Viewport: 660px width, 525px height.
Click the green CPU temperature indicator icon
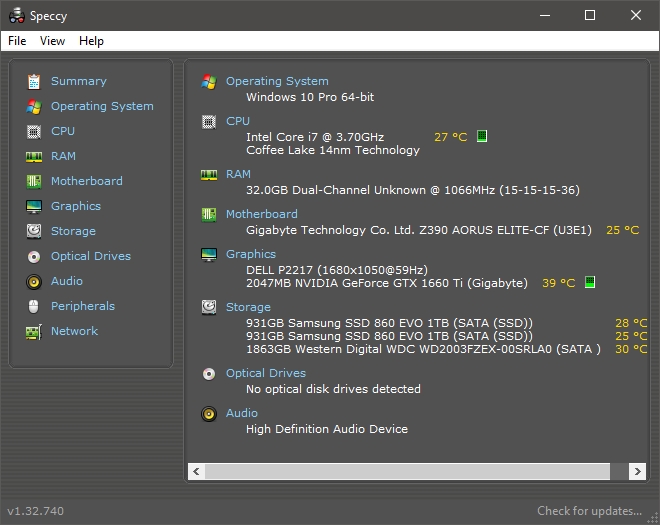tap(482, 136)
